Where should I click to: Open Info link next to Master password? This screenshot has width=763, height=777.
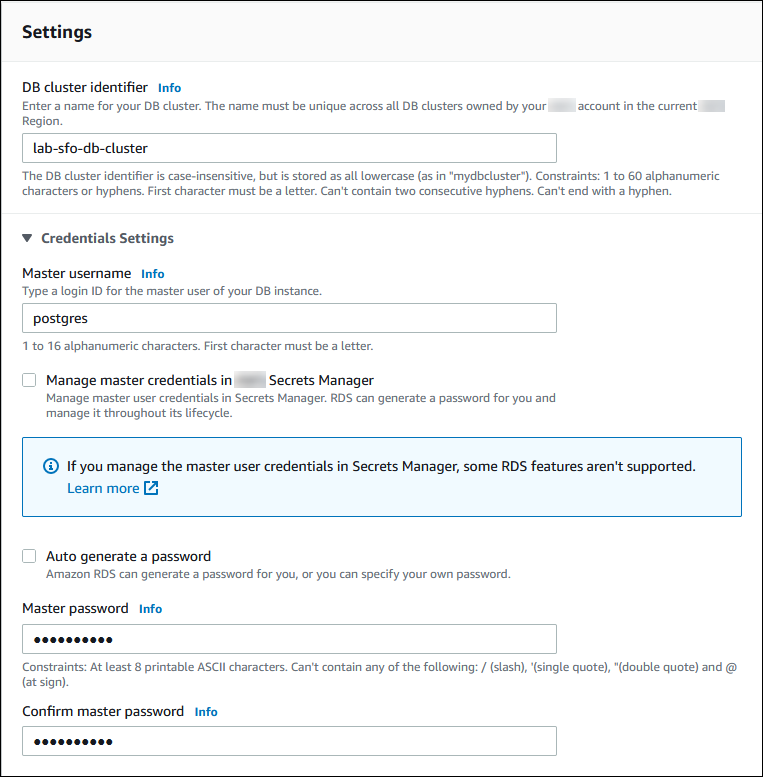150,609
